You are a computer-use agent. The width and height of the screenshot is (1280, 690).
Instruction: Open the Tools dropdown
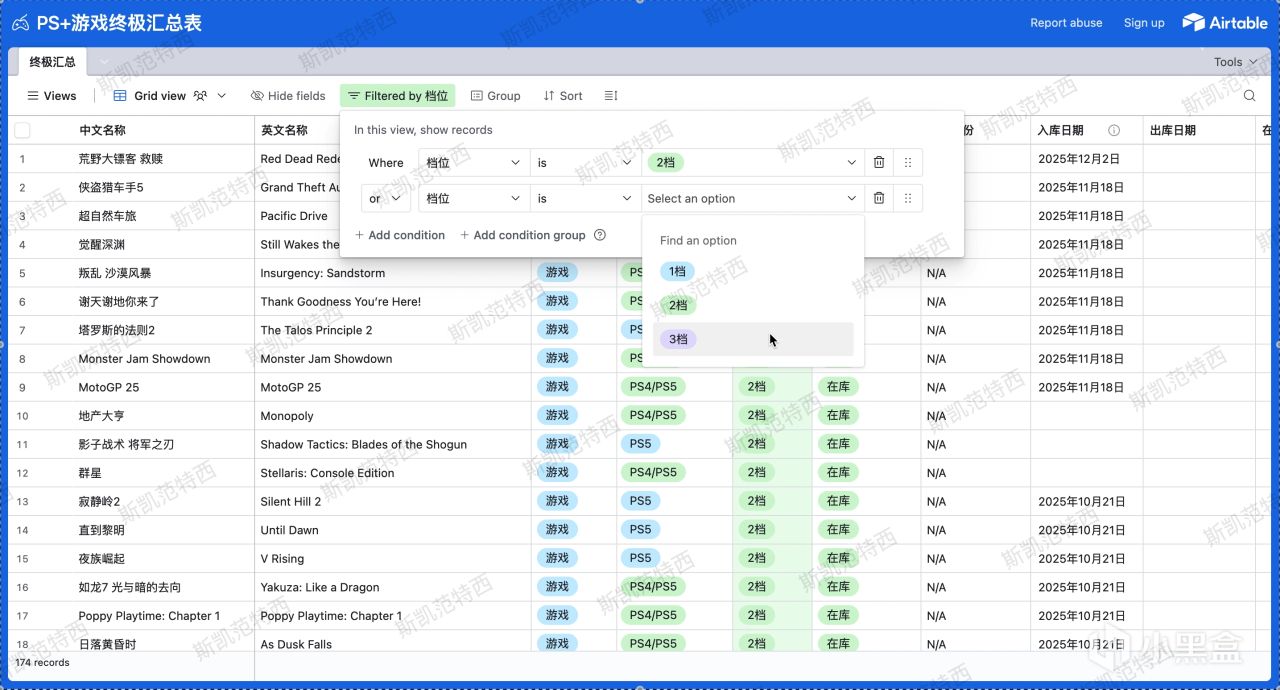coord(1235,62)
